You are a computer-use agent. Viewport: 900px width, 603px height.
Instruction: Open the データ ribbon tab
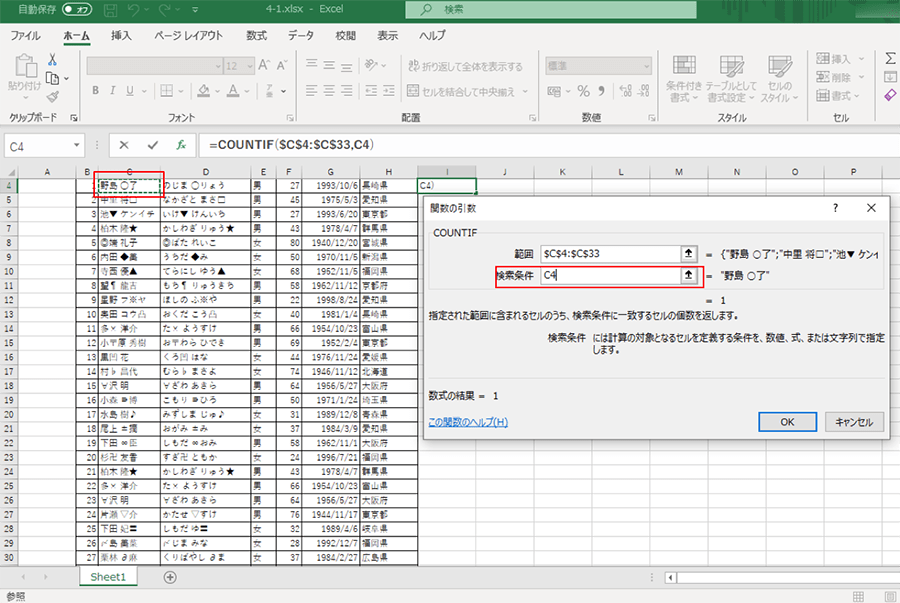[301, 36]
